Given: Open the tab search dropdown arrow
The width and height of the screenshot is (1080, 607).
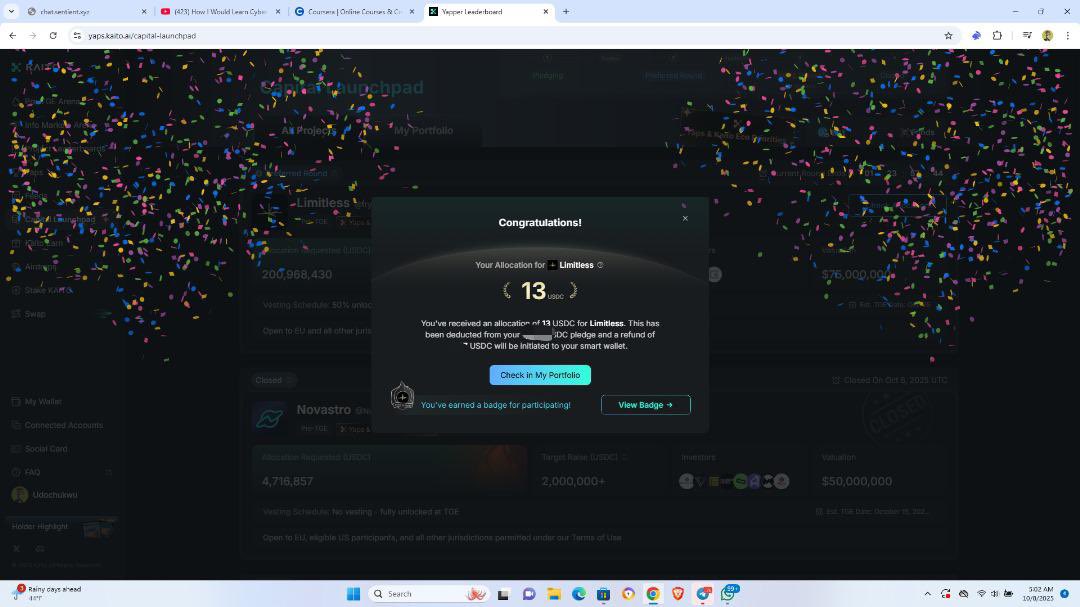Looking at the screenshot, I should coord(11,12).
